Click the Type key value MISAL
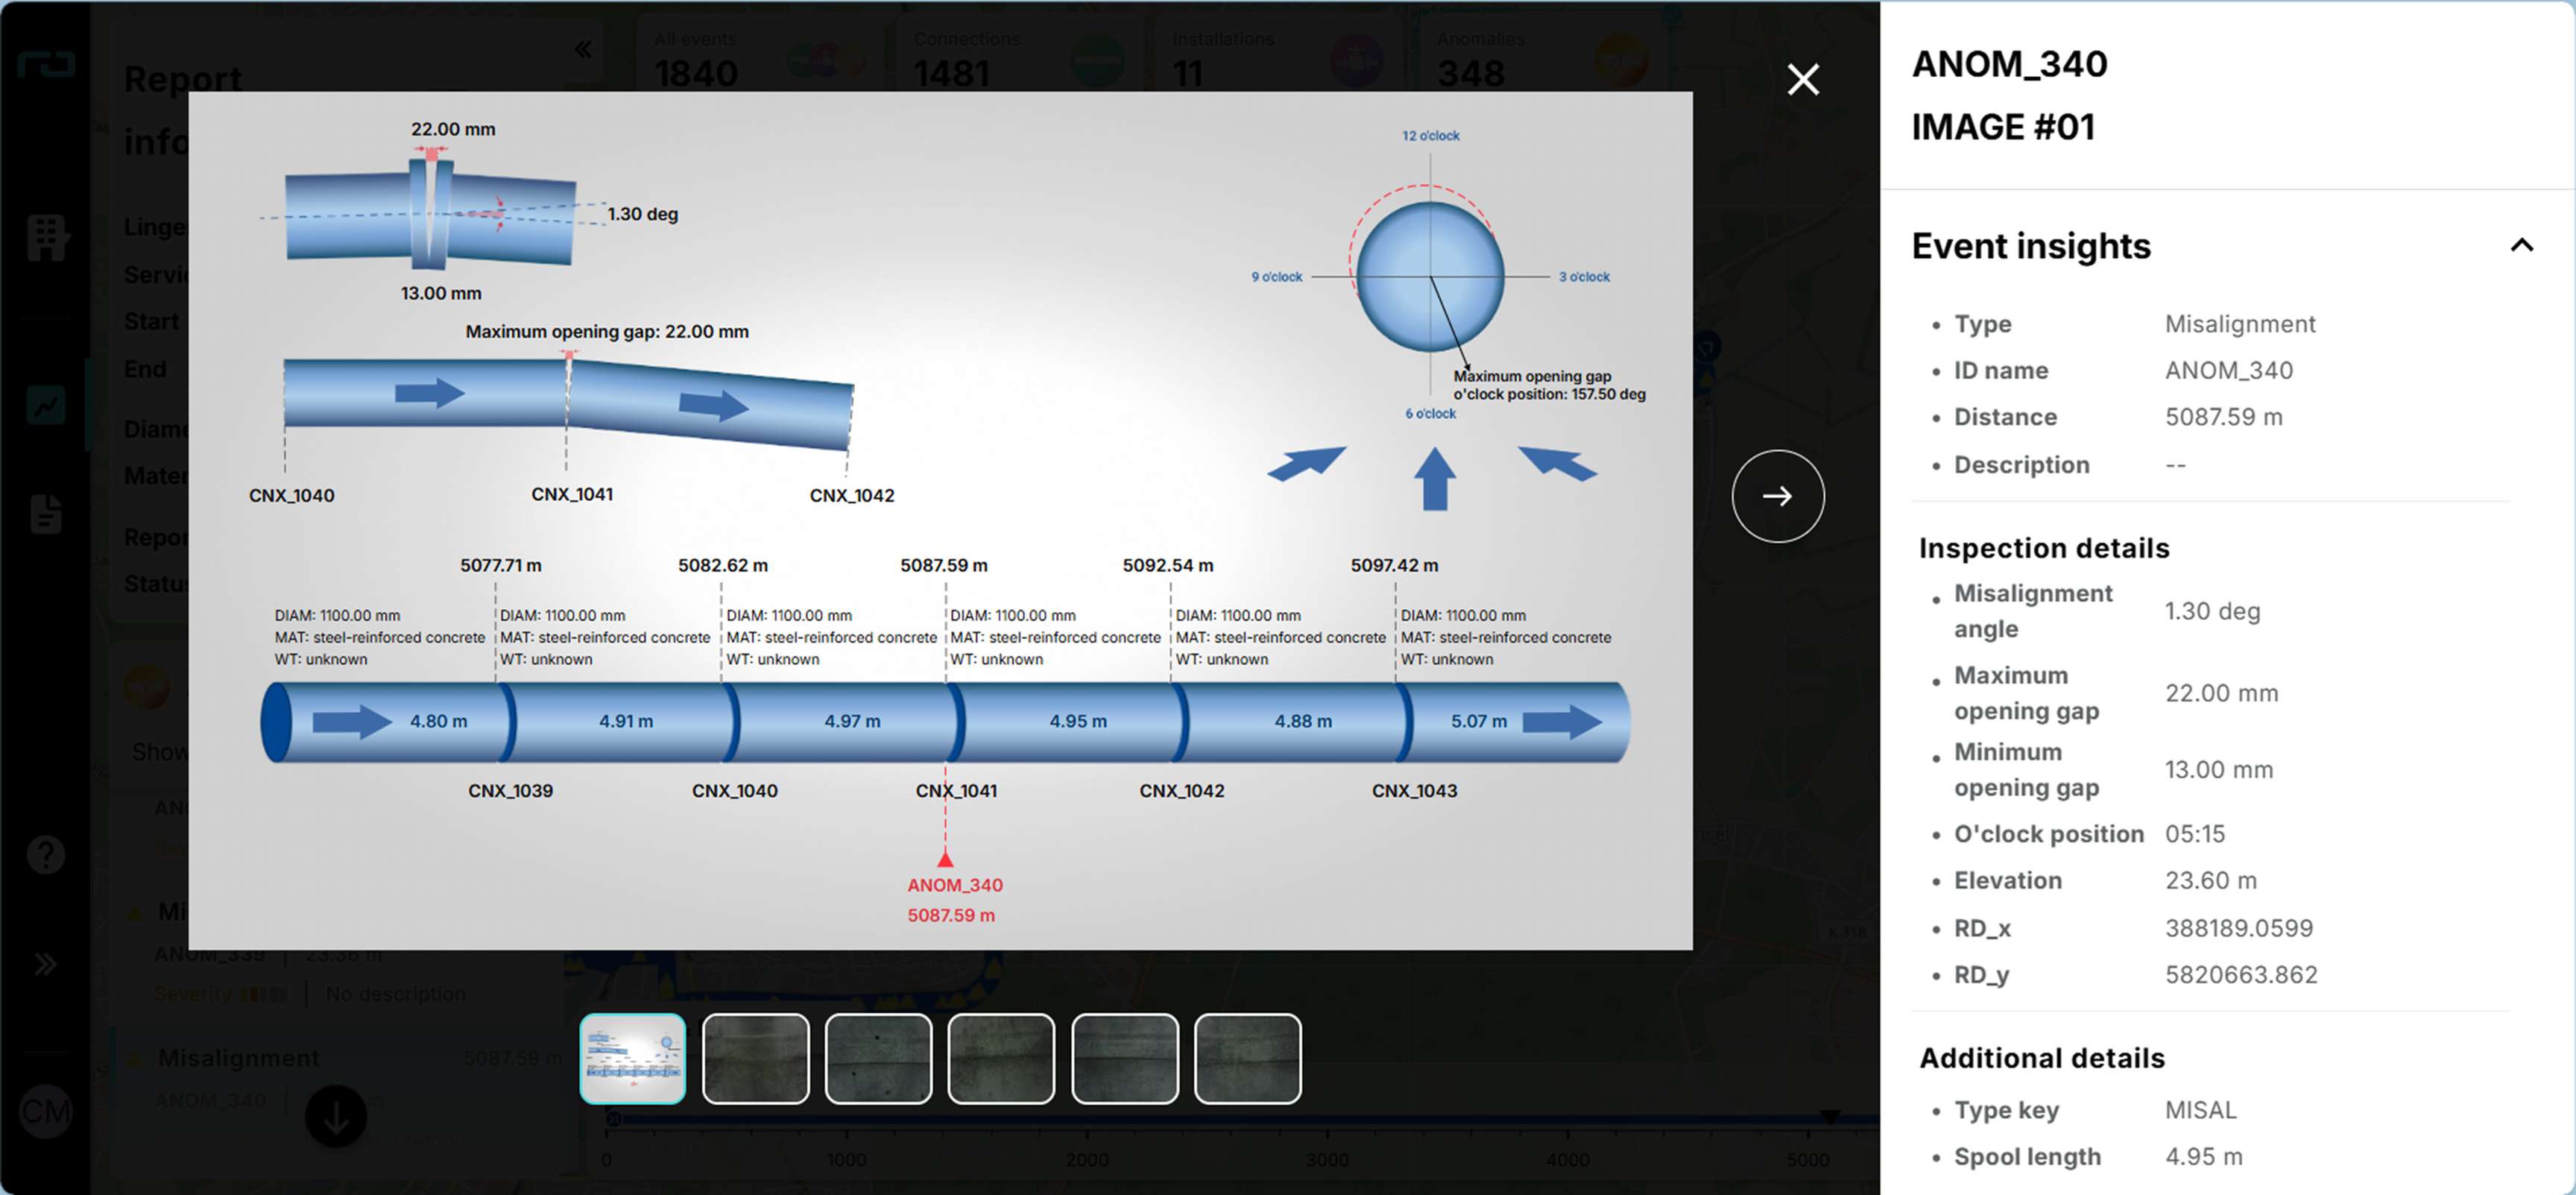 (2200, 1111)
